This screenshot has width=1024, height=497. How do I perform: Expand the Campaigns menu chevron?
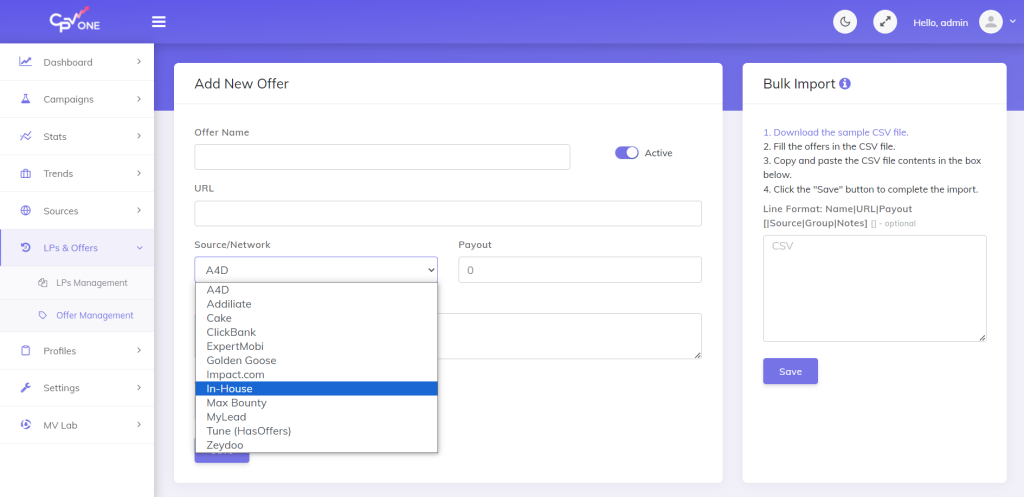pos(139,99)
